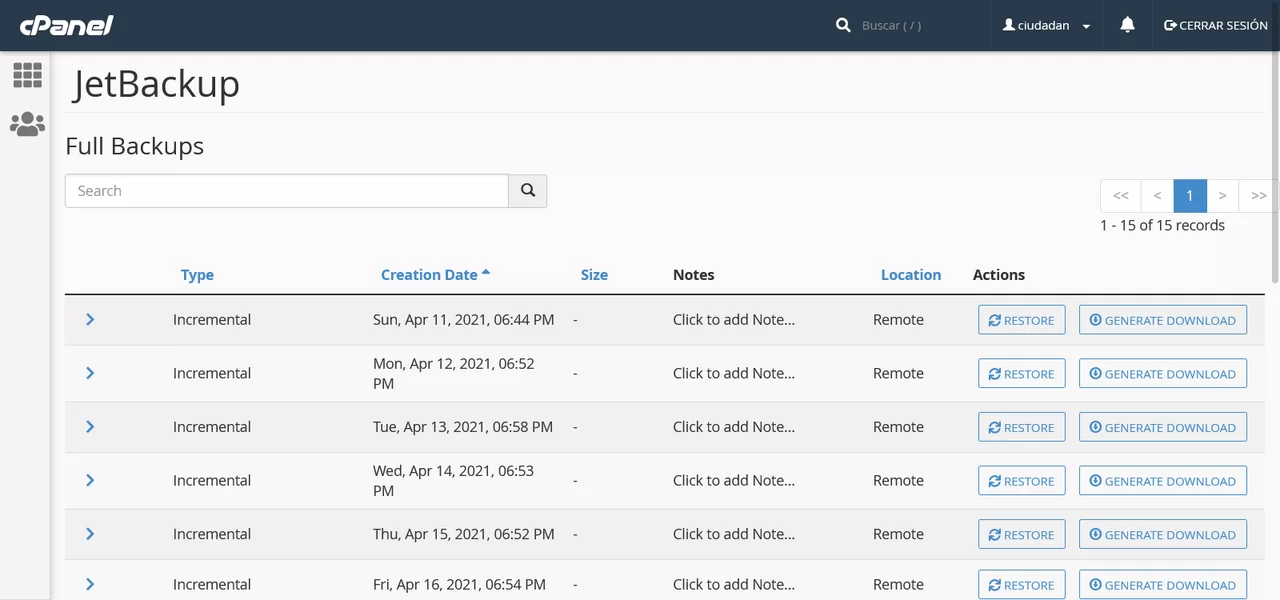Viewport: 1280px width, 600px height.
Task: Expand the Mon, Apr 12, 2021 backup row
Action: [90, 373]
